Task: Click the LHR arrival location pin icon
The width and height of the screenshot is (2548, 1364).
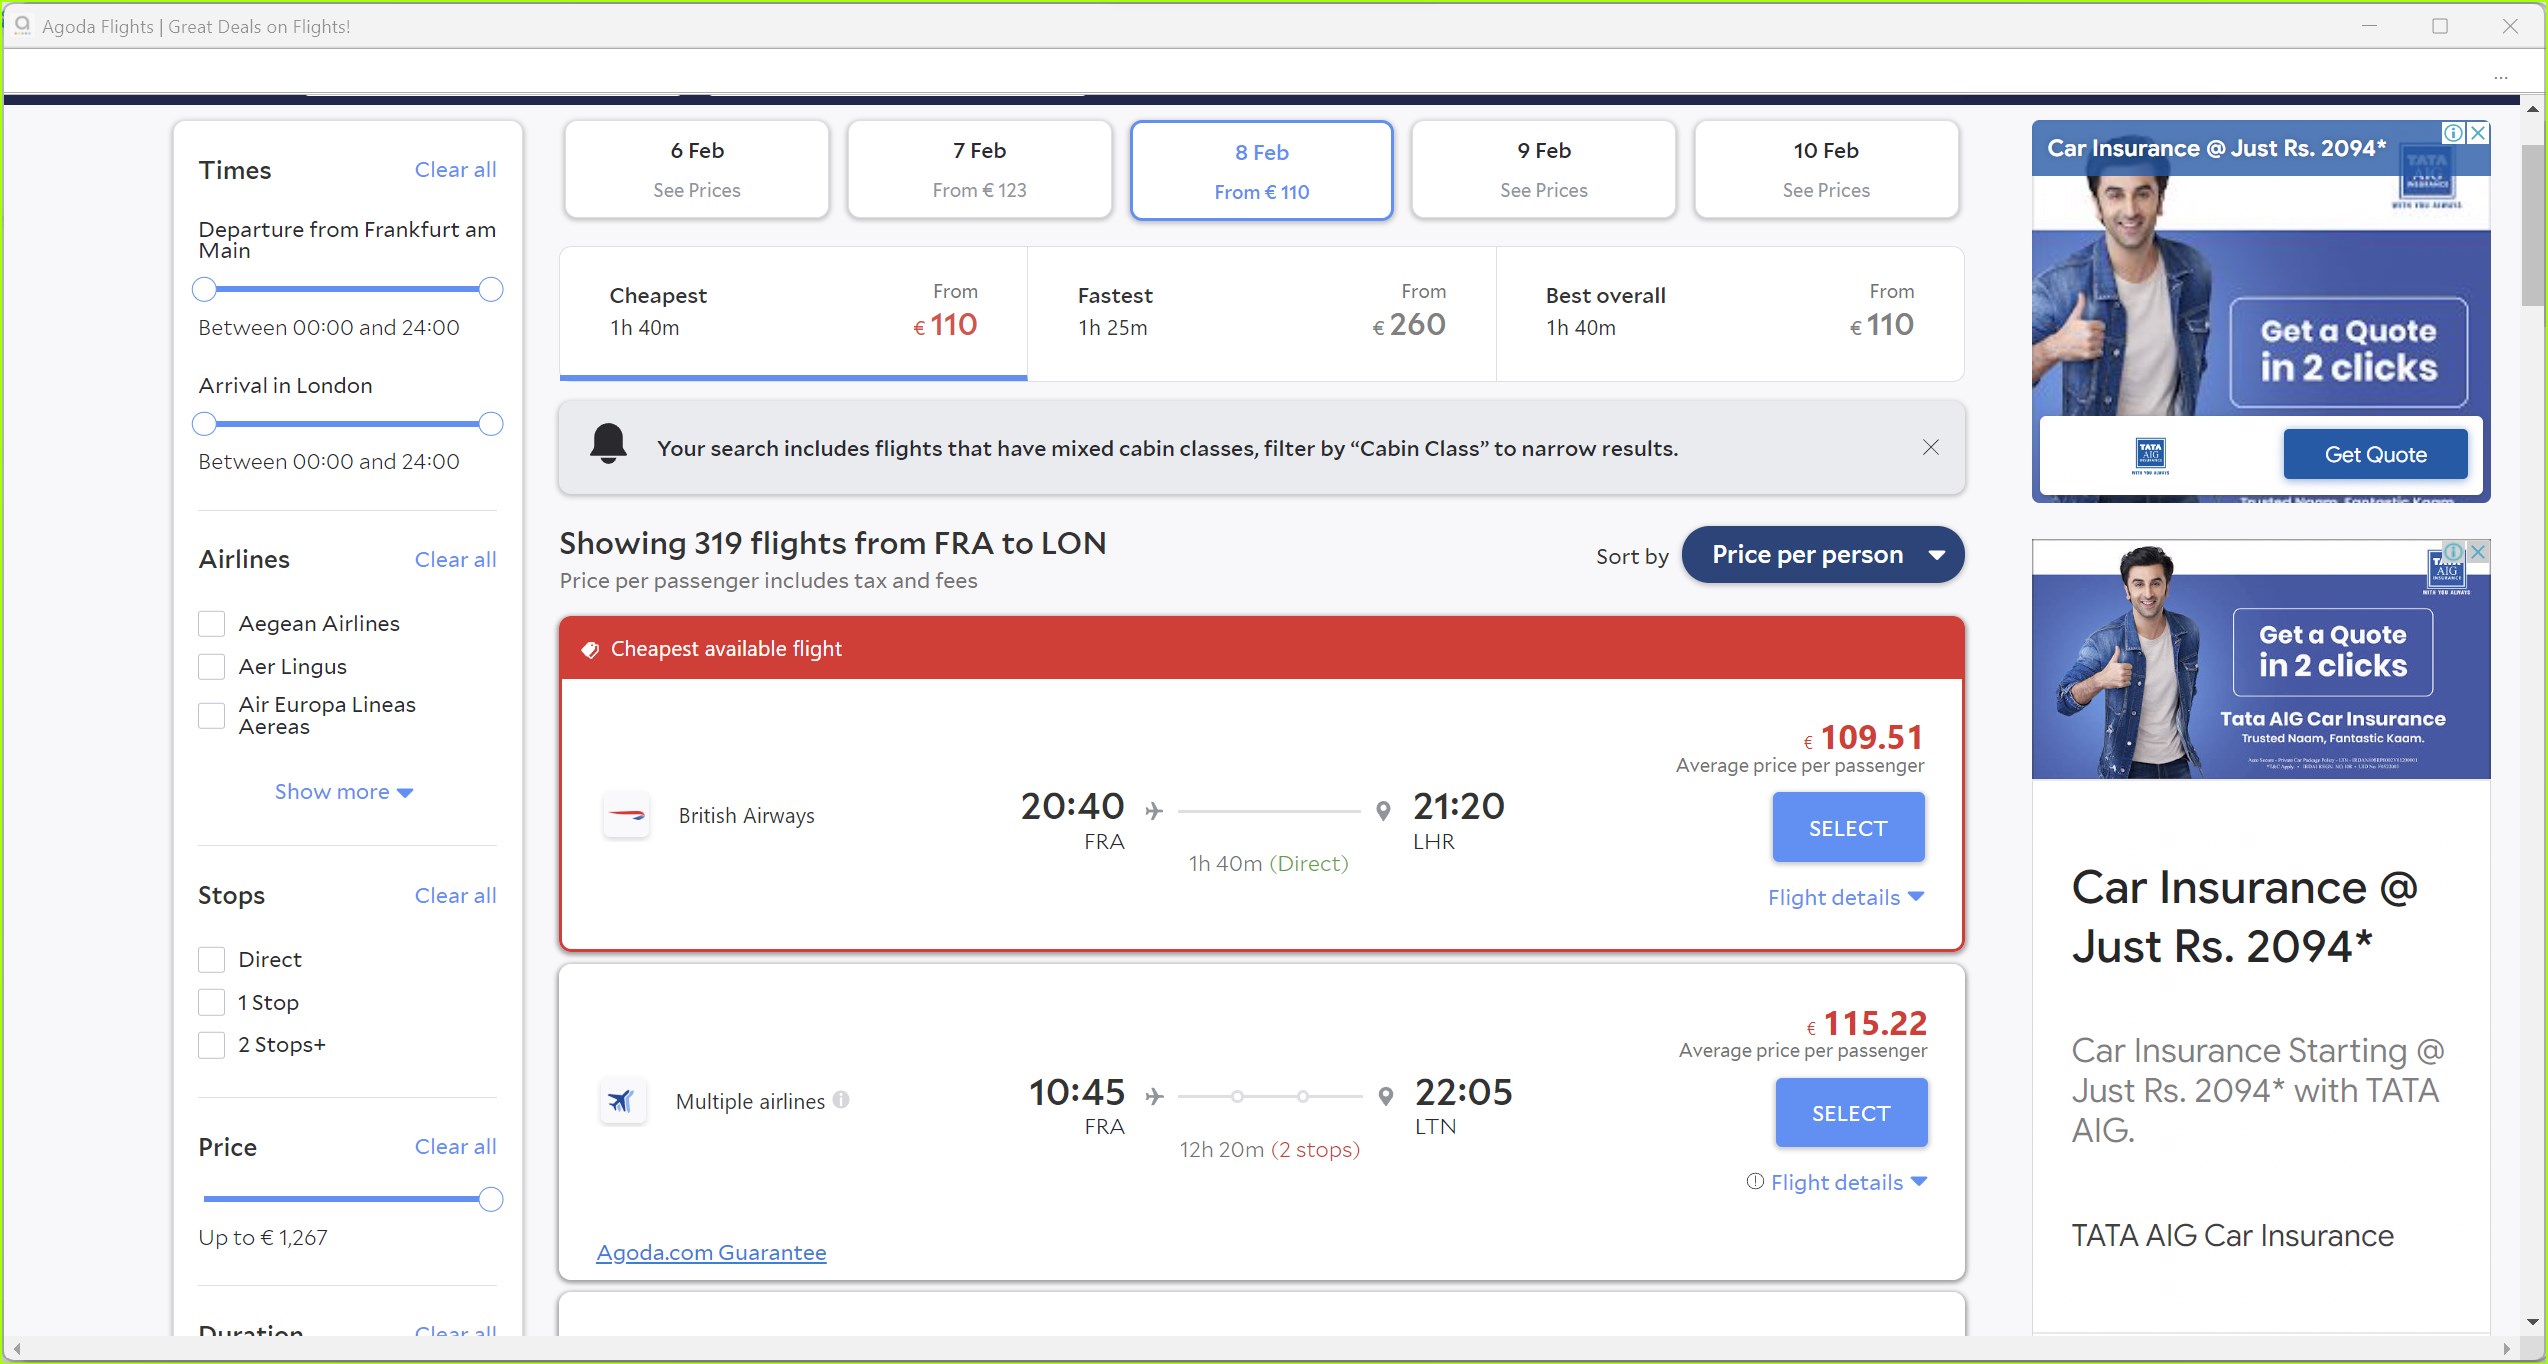Action: (1383, 810)
